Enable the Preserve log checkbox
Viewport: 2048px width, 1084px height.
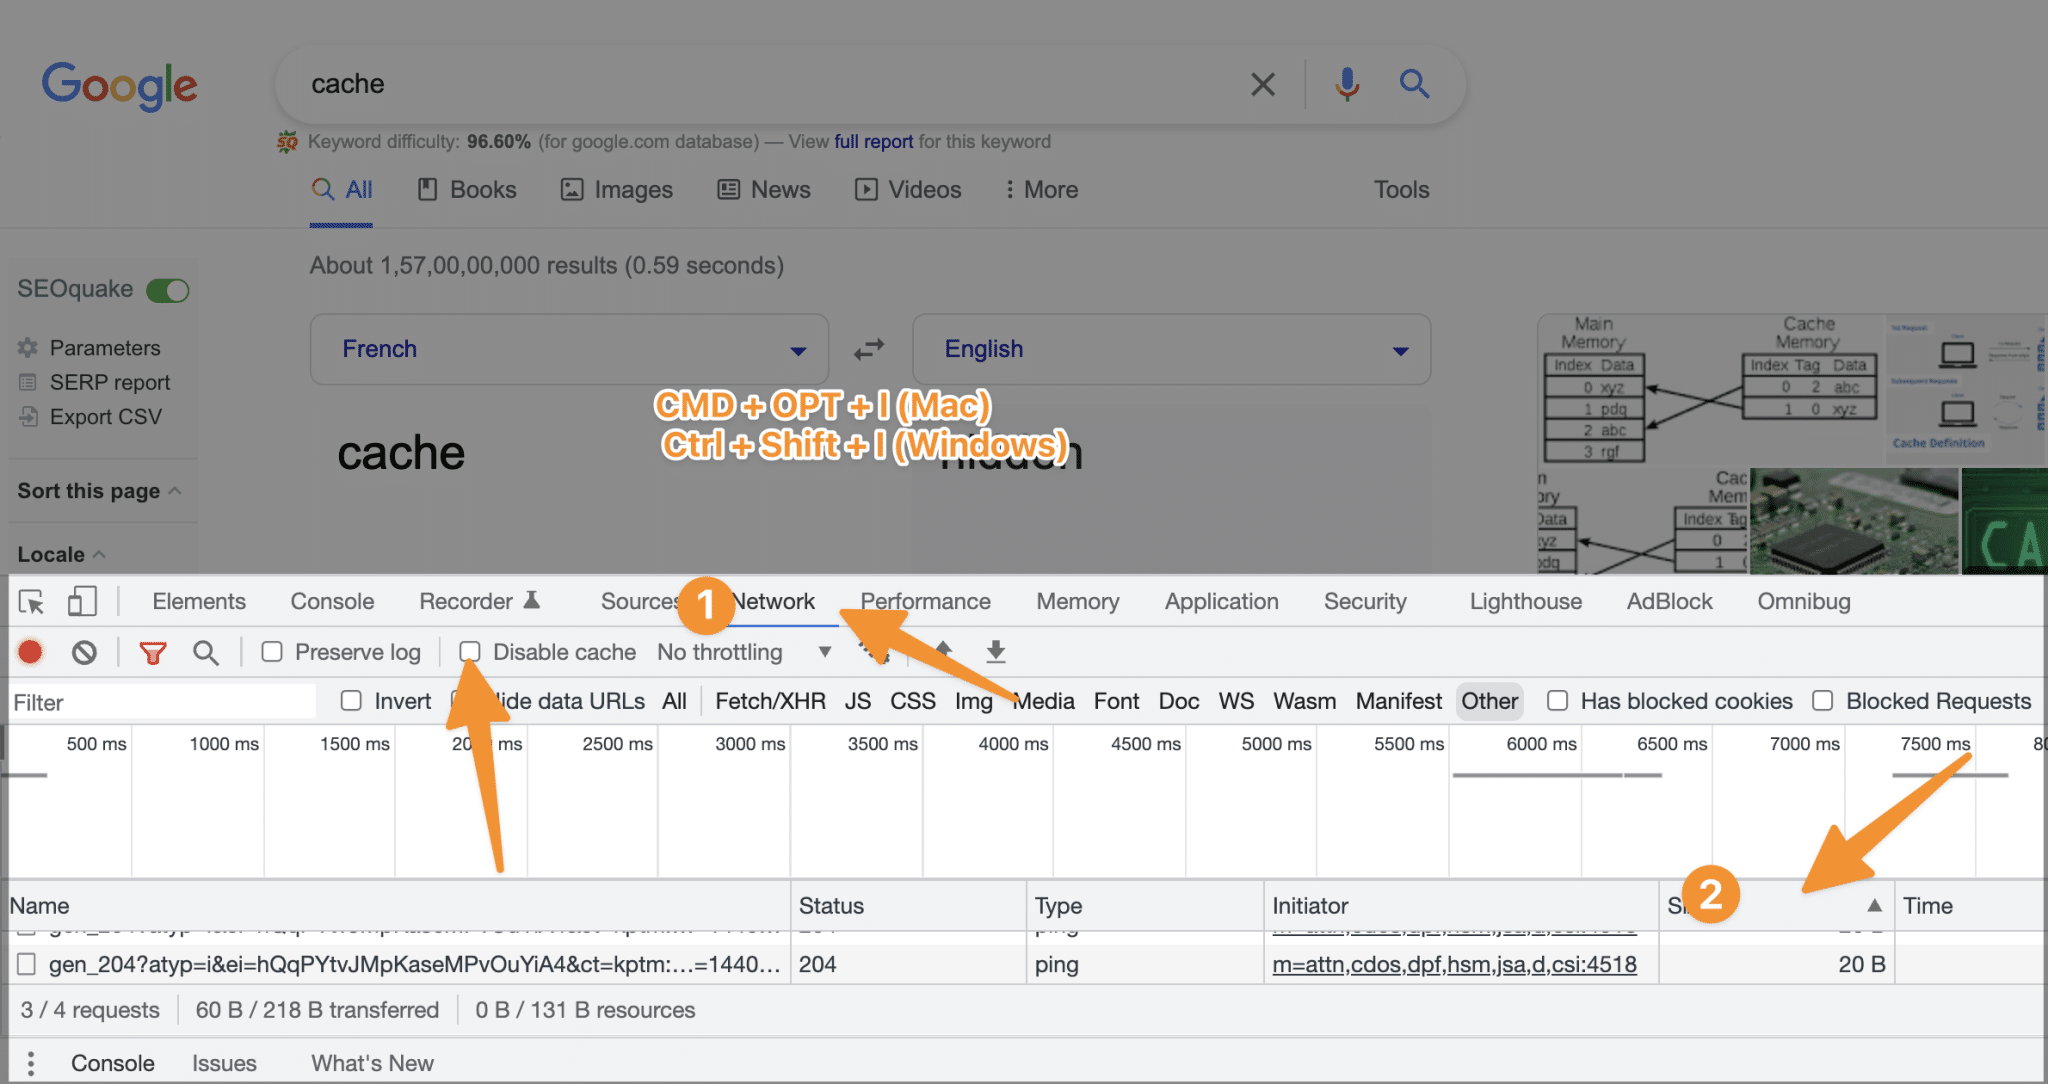[272, 651]
